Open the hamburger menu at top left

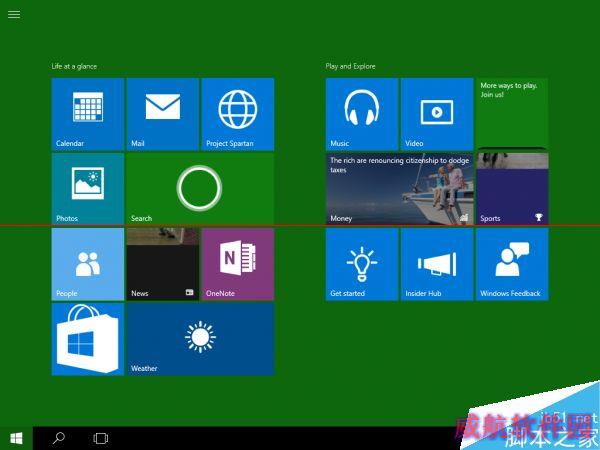pyautogui.click(x=14, y=15)
